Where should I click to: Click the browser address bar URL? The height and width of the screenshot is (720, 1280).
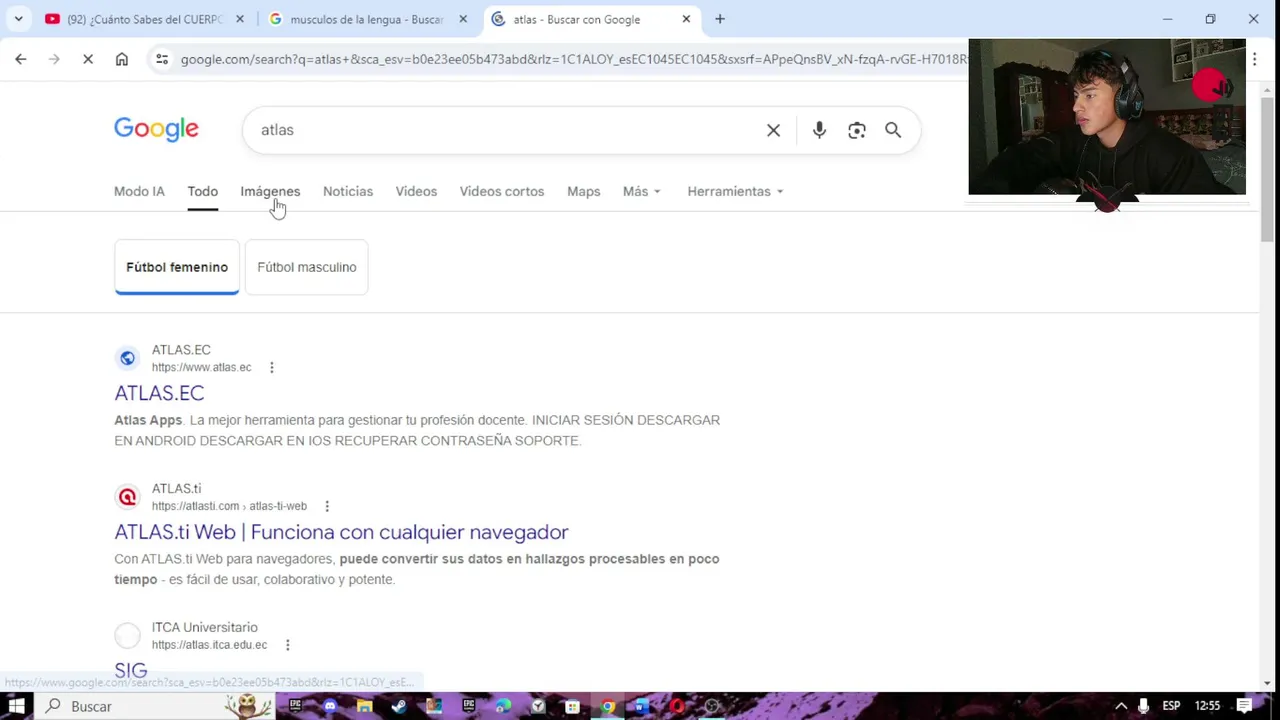coord(573,59)
